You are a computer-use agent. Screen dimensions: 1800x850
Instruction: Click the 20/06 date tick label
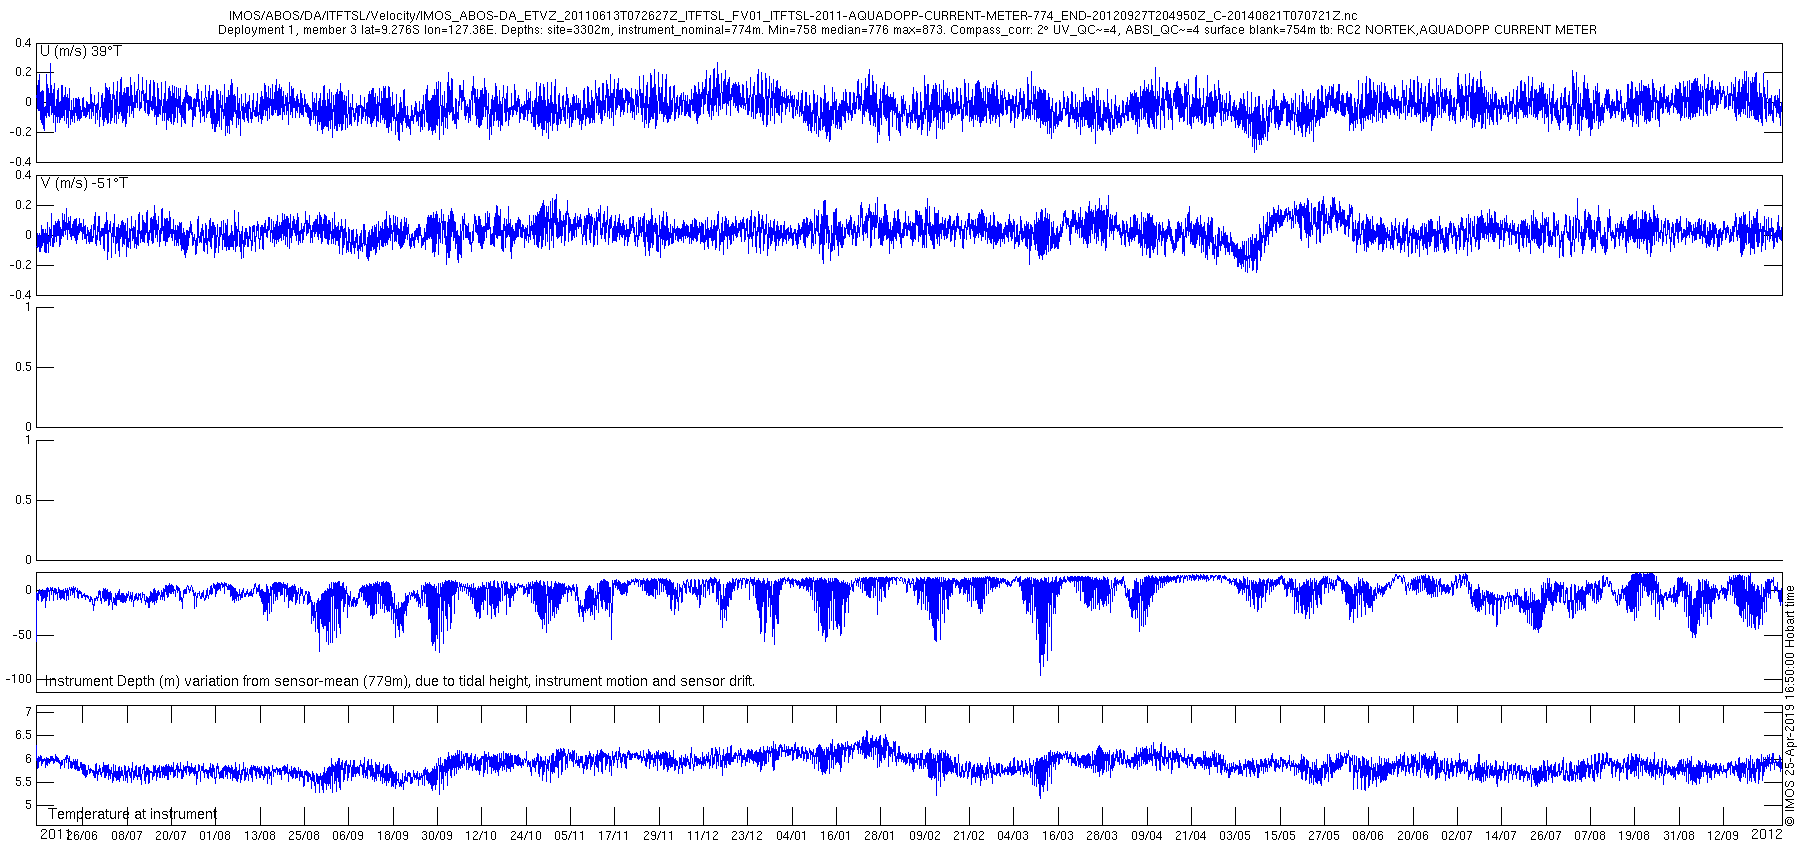point(1412,836)
